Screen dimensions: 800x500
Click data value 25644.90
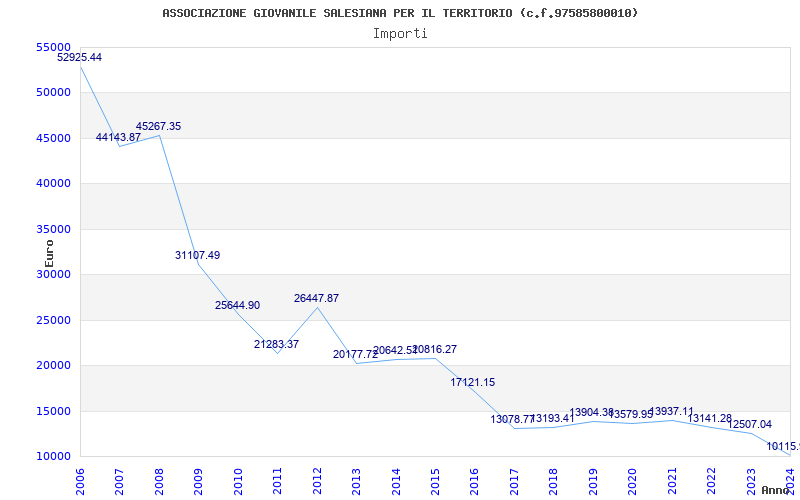click(x=237, y=306)
